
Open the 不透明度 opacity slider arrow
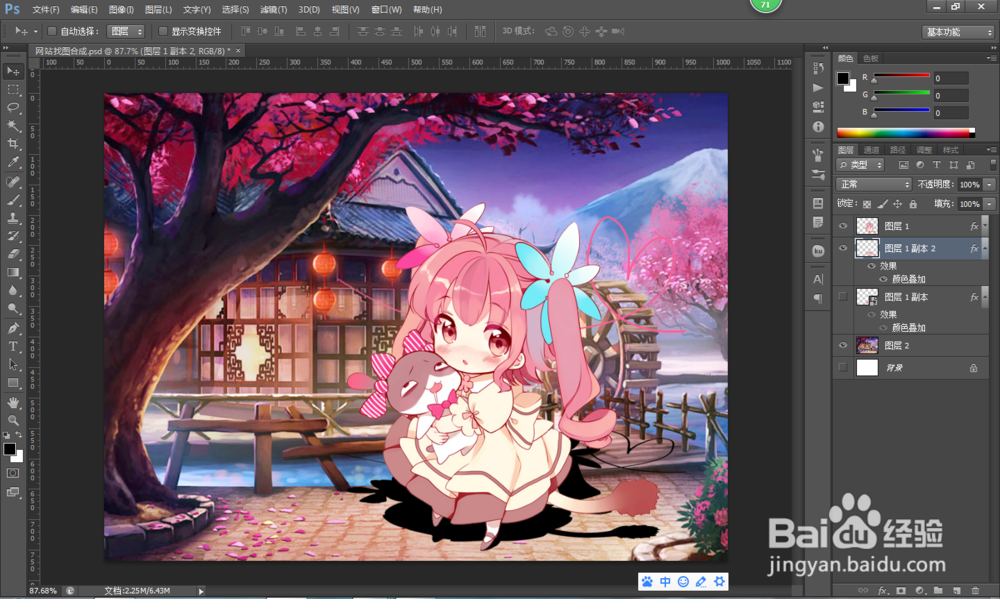[x=990, y=184]
